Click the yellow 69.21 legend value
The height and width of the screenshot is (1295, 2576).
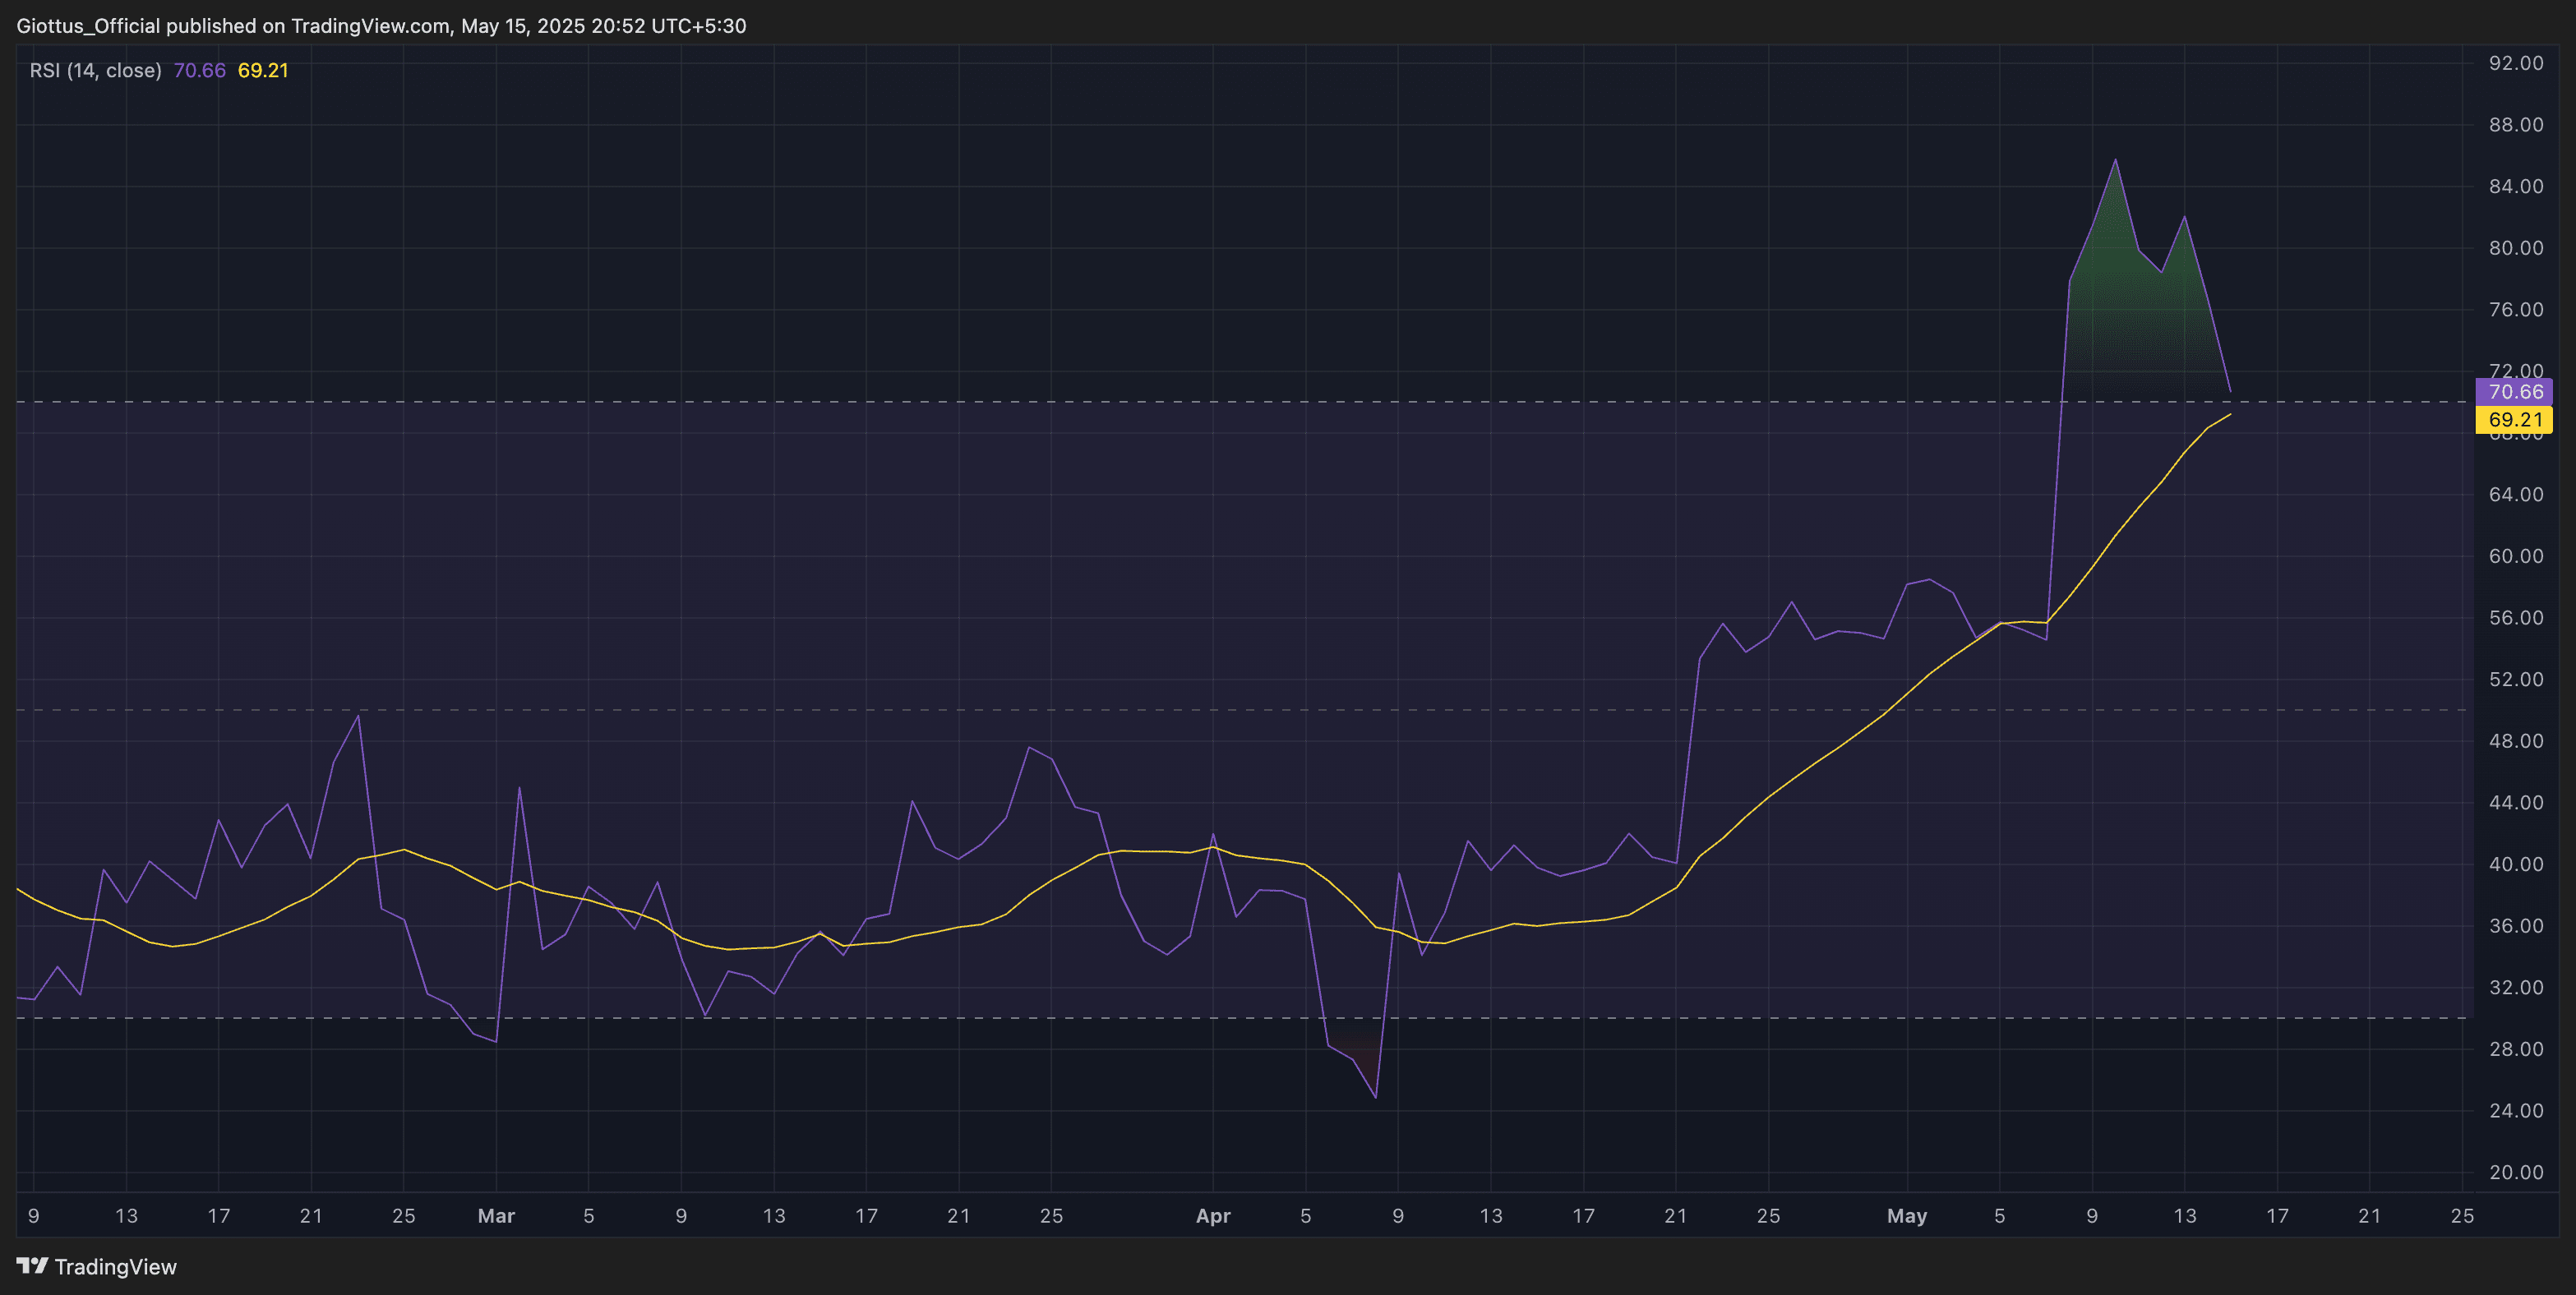[263, 71]
